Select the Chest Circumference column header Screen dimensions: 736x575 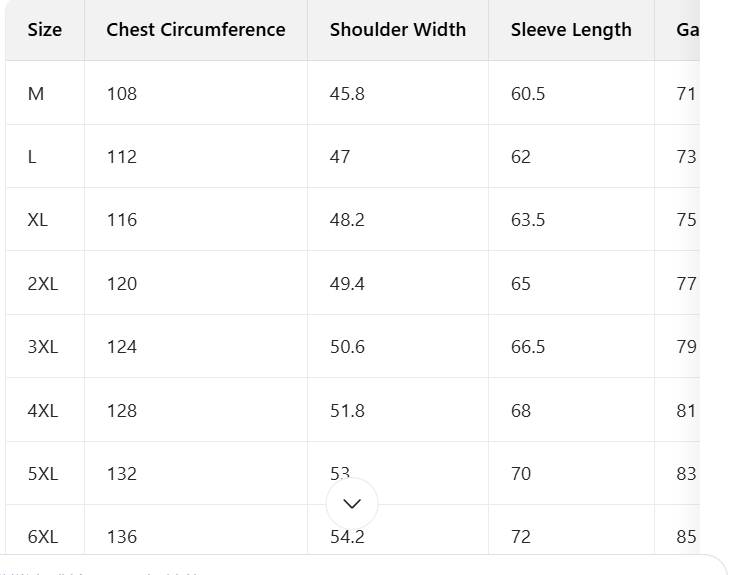pyautogui.click(x=196, y=30)
